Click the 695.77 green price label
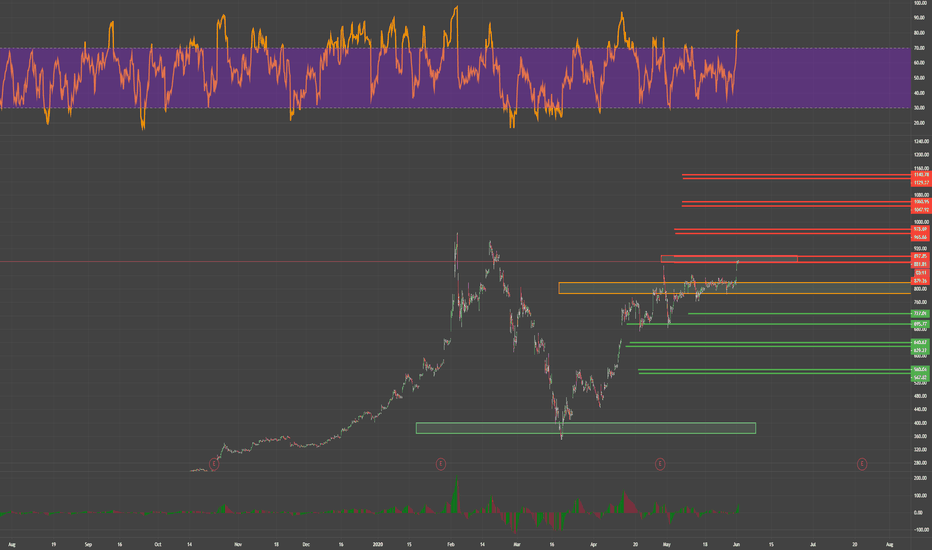The width and height of the screenshot is (932, 550). point(920,324)
